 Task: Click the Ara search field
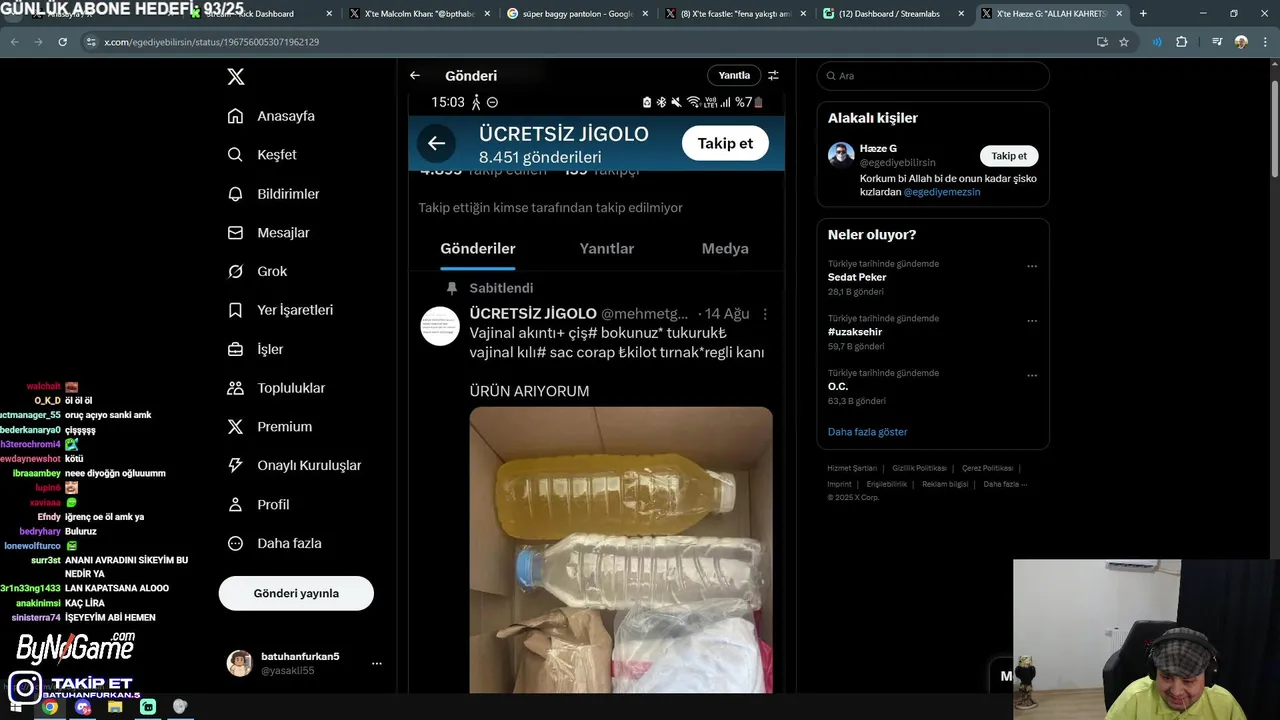(x=933, y=76)
